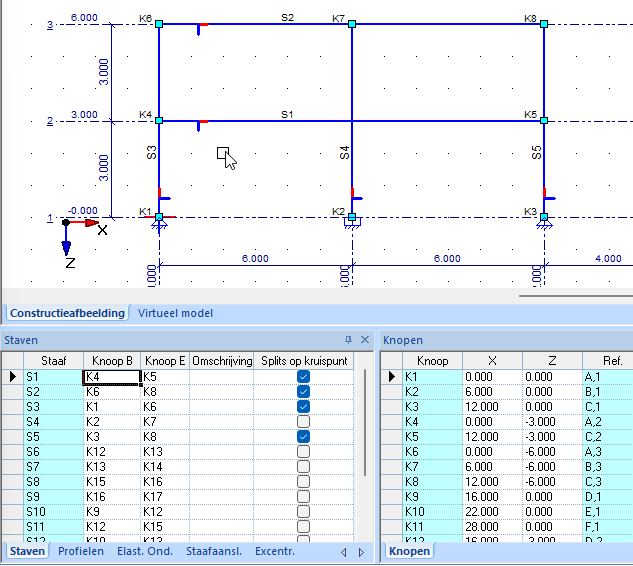This screenshot has width=633, height=566.
Task: Pin the Staven panel
Action: [x=348, y=340]
